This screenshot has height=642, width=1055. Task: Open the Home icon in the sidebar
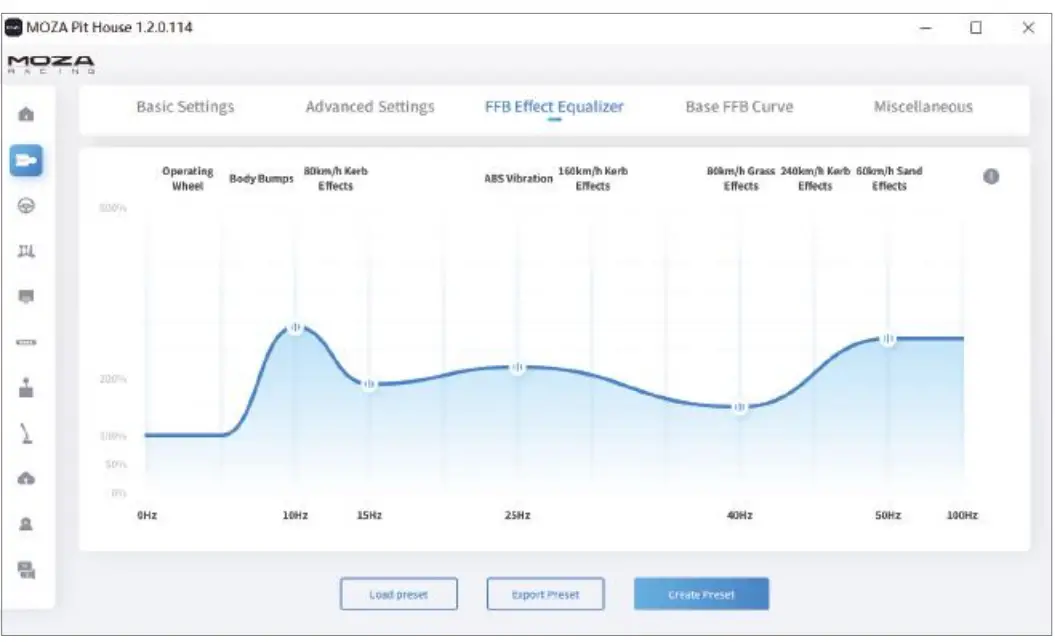(27, 114)
